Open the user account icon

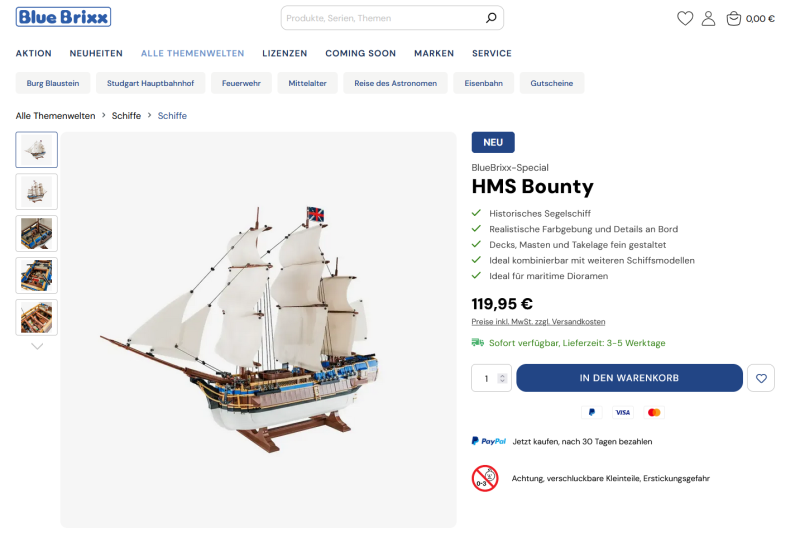point(708,18)
